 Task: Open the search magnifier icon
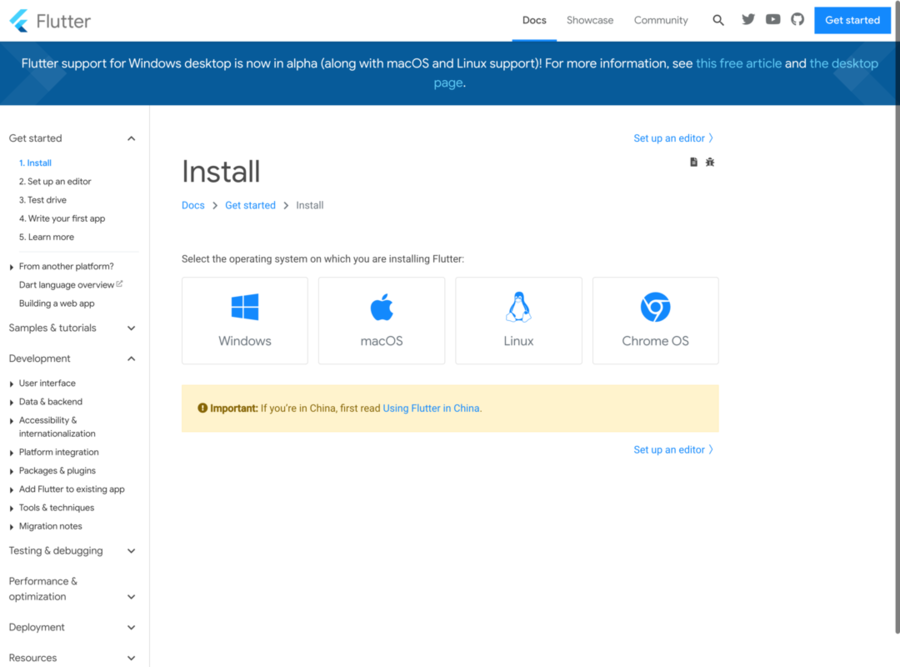pos(718,20)
